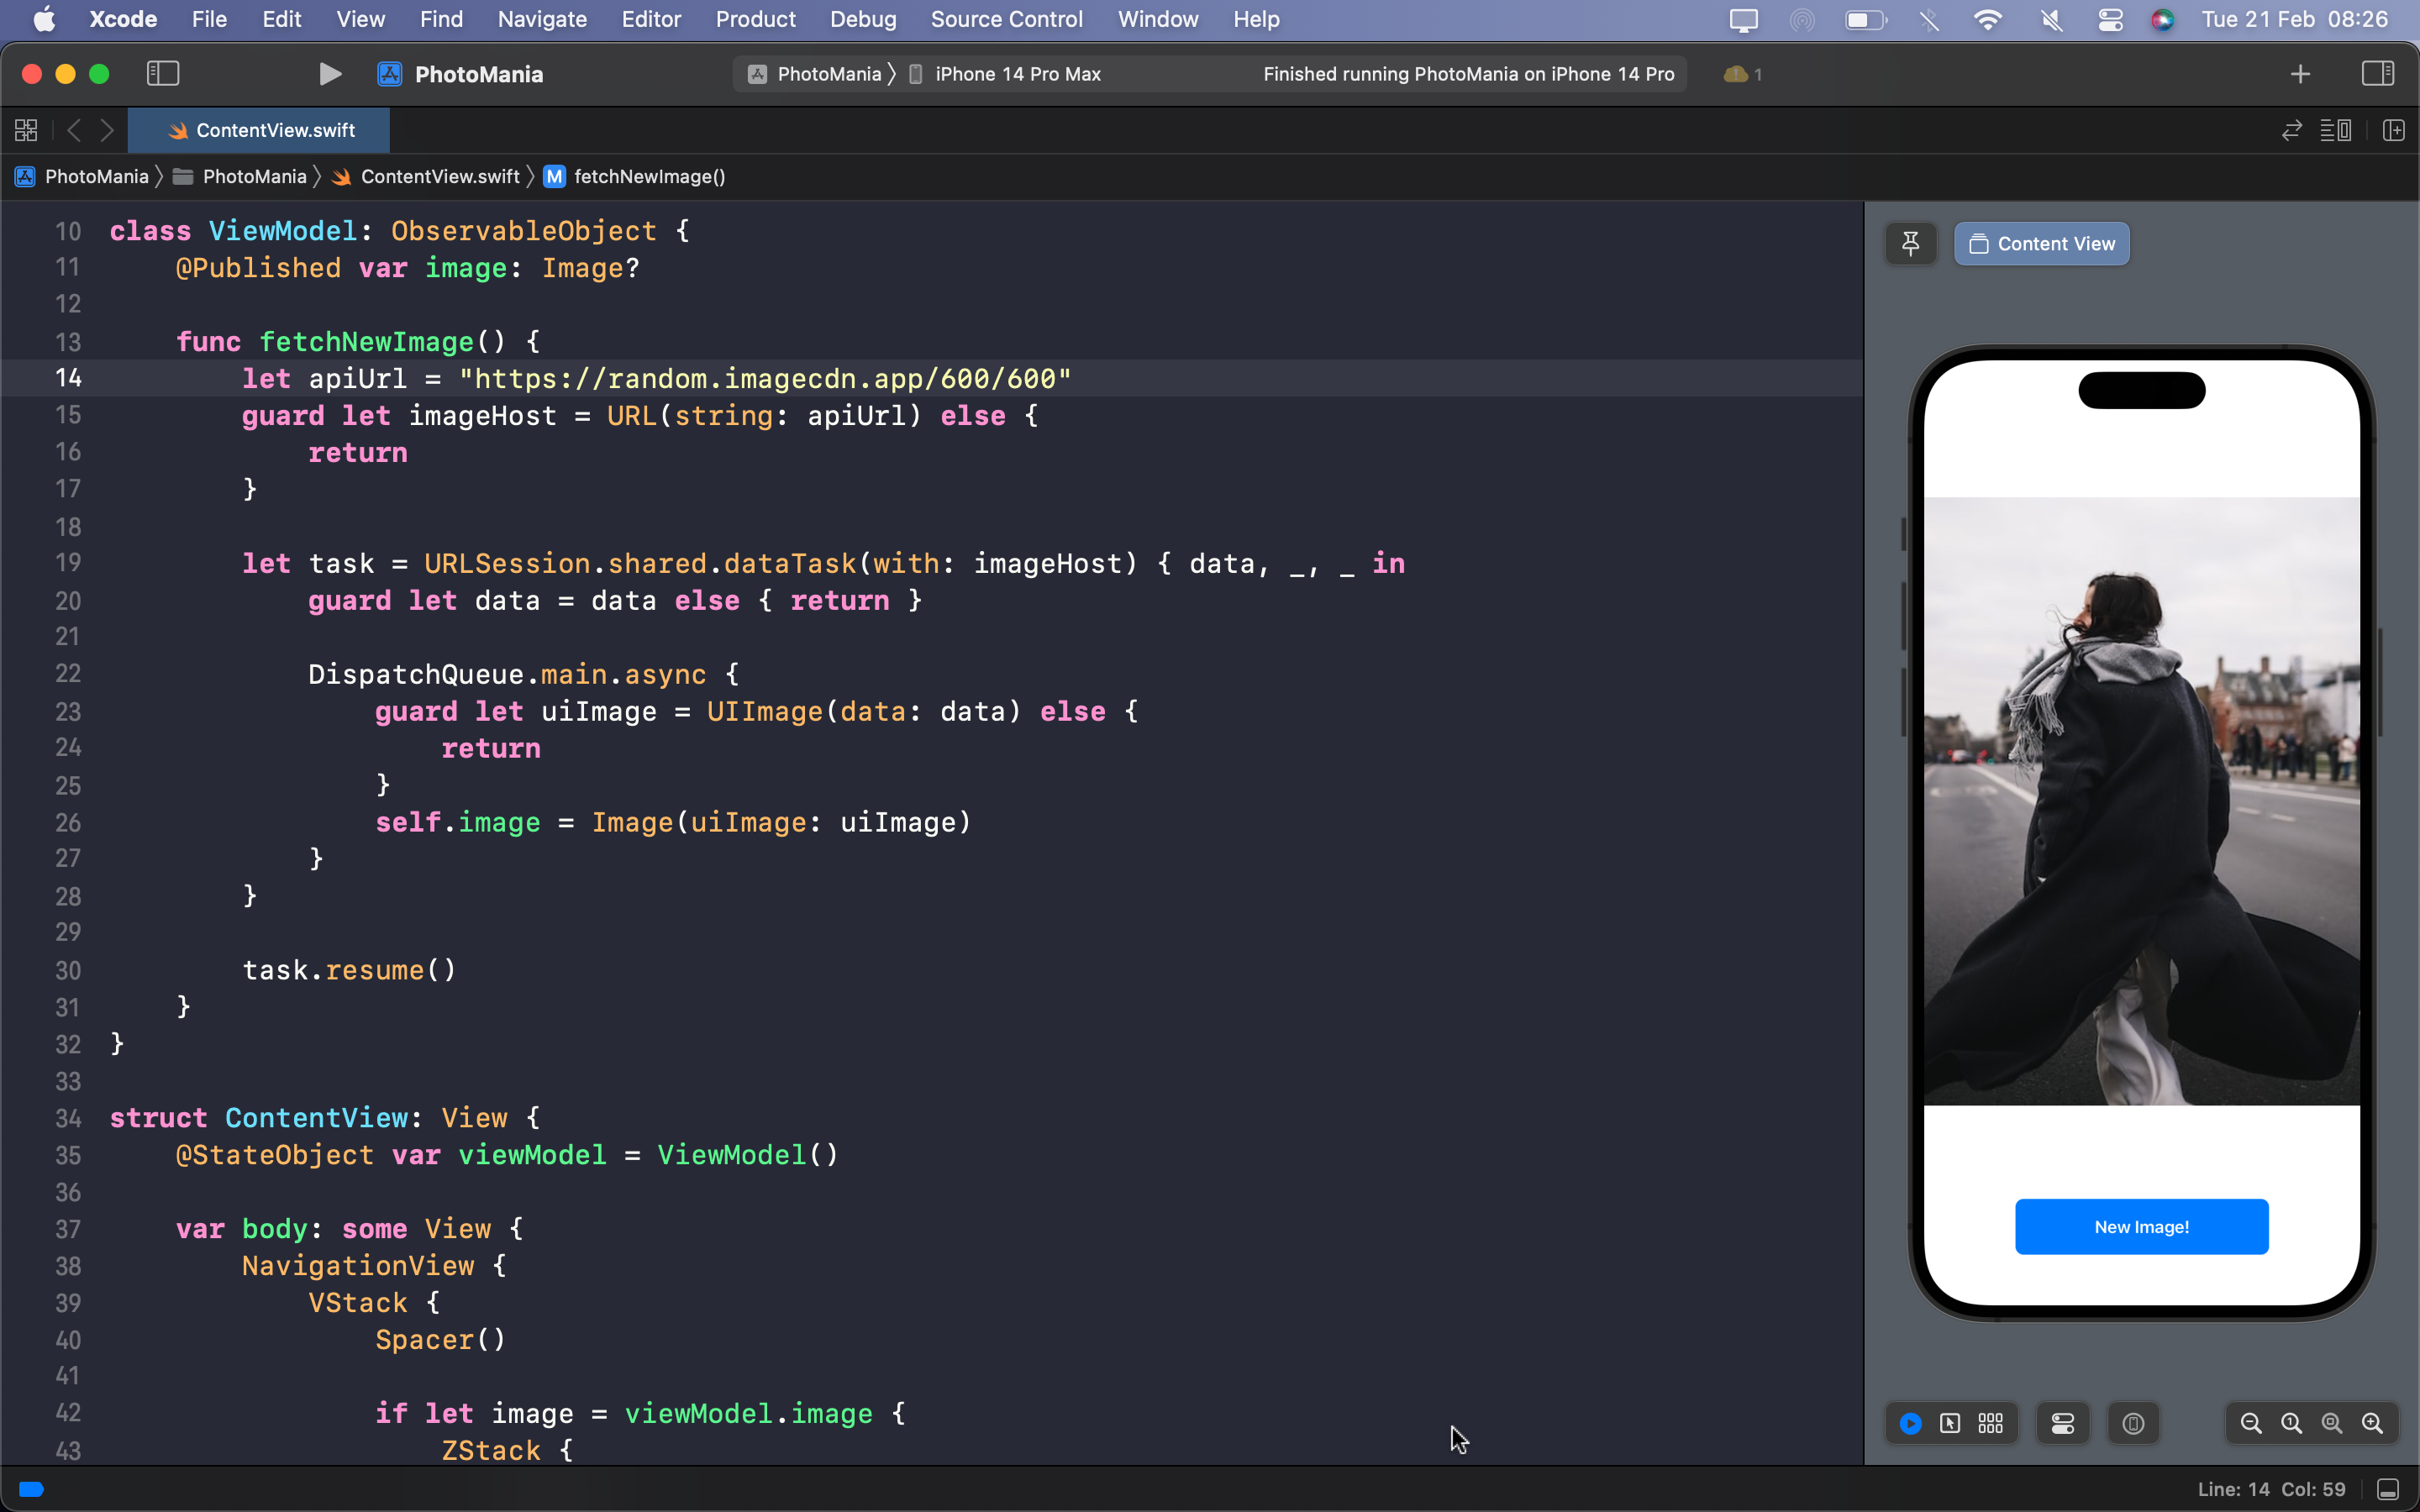Toggle the navigator sidebar
This screenshot has height=1512, width=2420.
[163, 74]
